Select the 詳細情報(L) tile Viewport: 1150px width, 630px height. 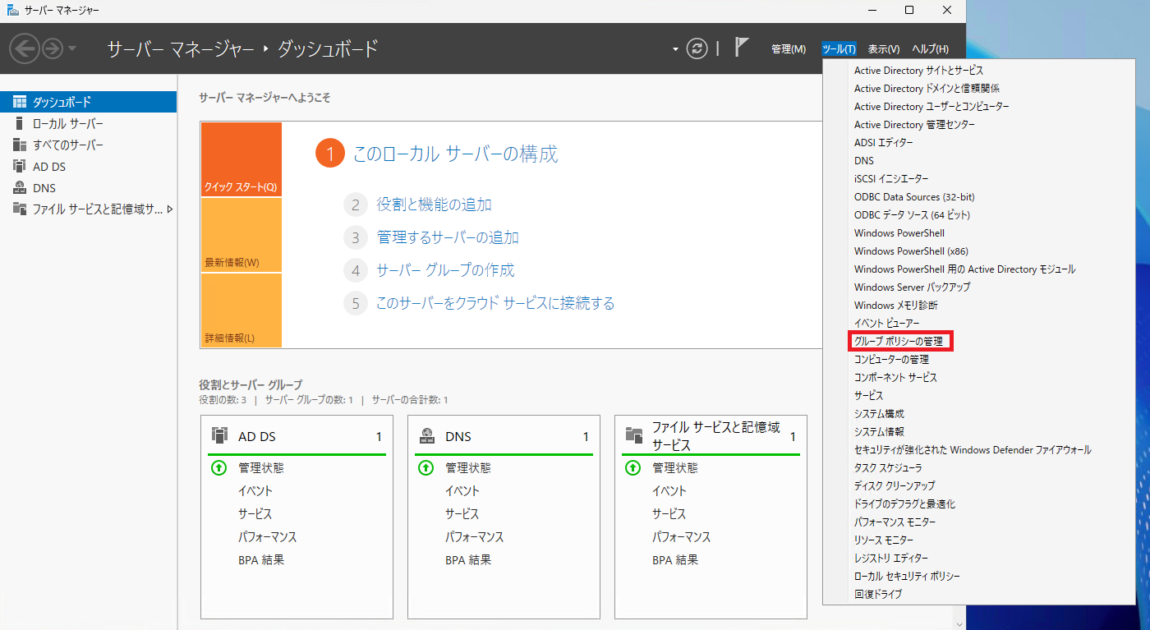(x=241, y=310)
